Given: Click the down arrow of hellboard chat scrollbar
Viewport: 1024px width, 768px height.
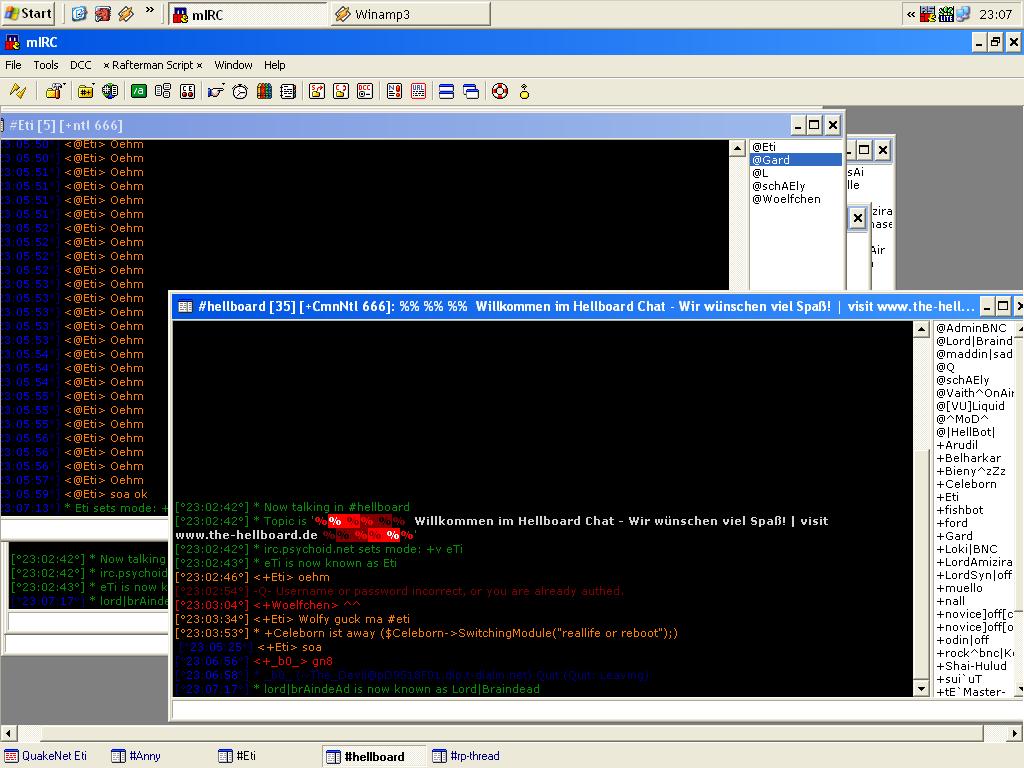Looking at the screenshot, I should tap(921, 688).
